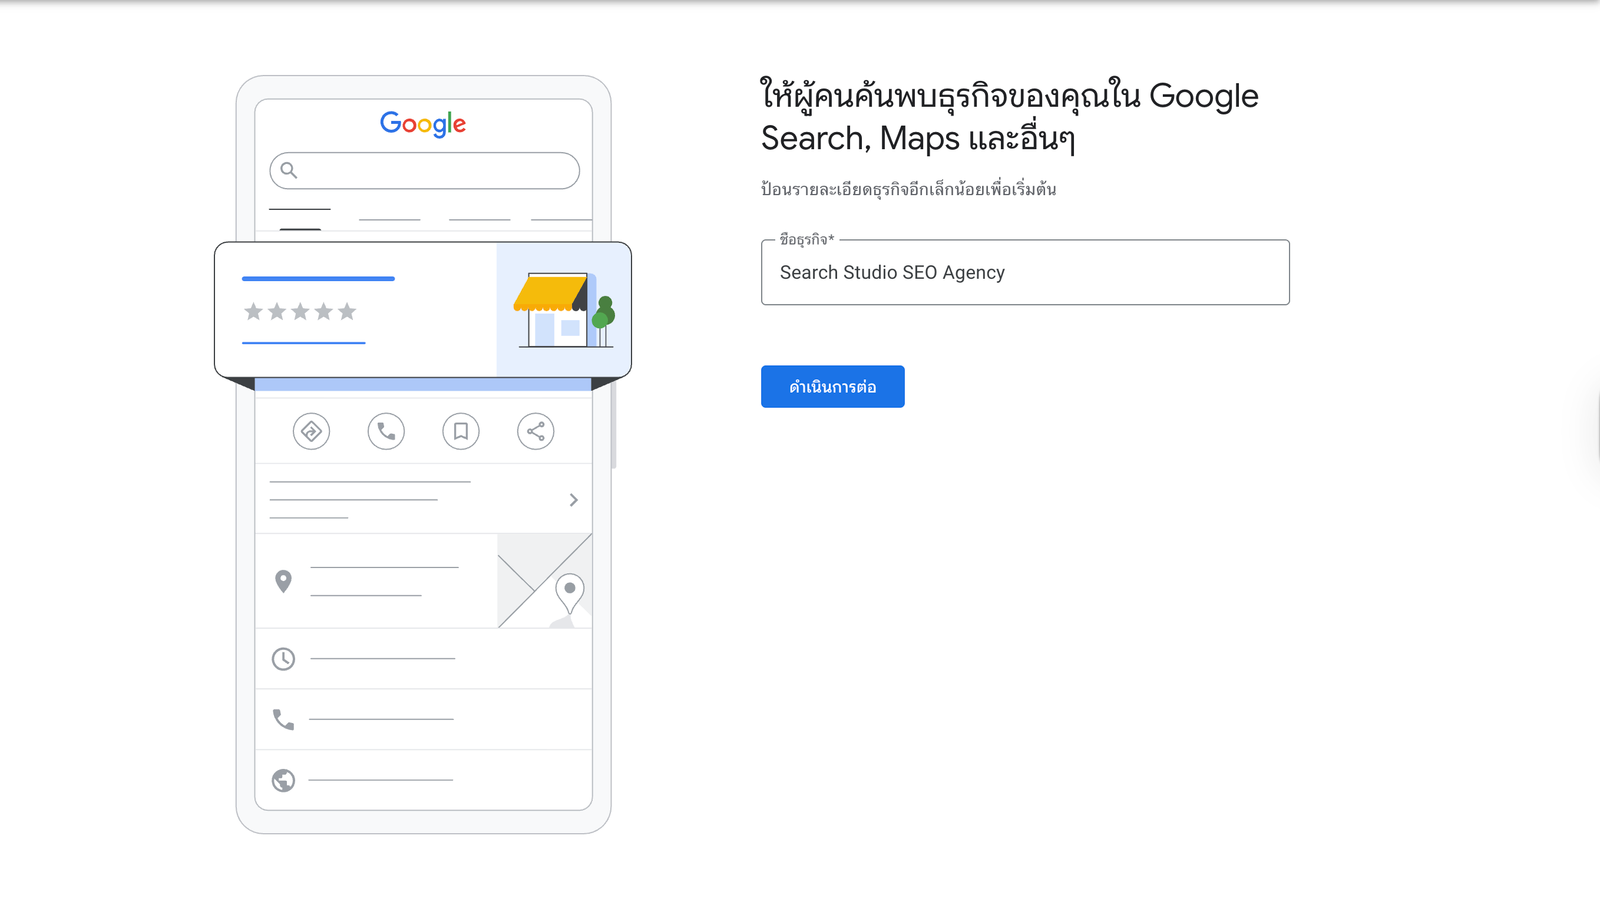Click the share icon in phone mockup
This screenshot has height=904, width=1600.
pyautogui.click(x=536, y=432)
